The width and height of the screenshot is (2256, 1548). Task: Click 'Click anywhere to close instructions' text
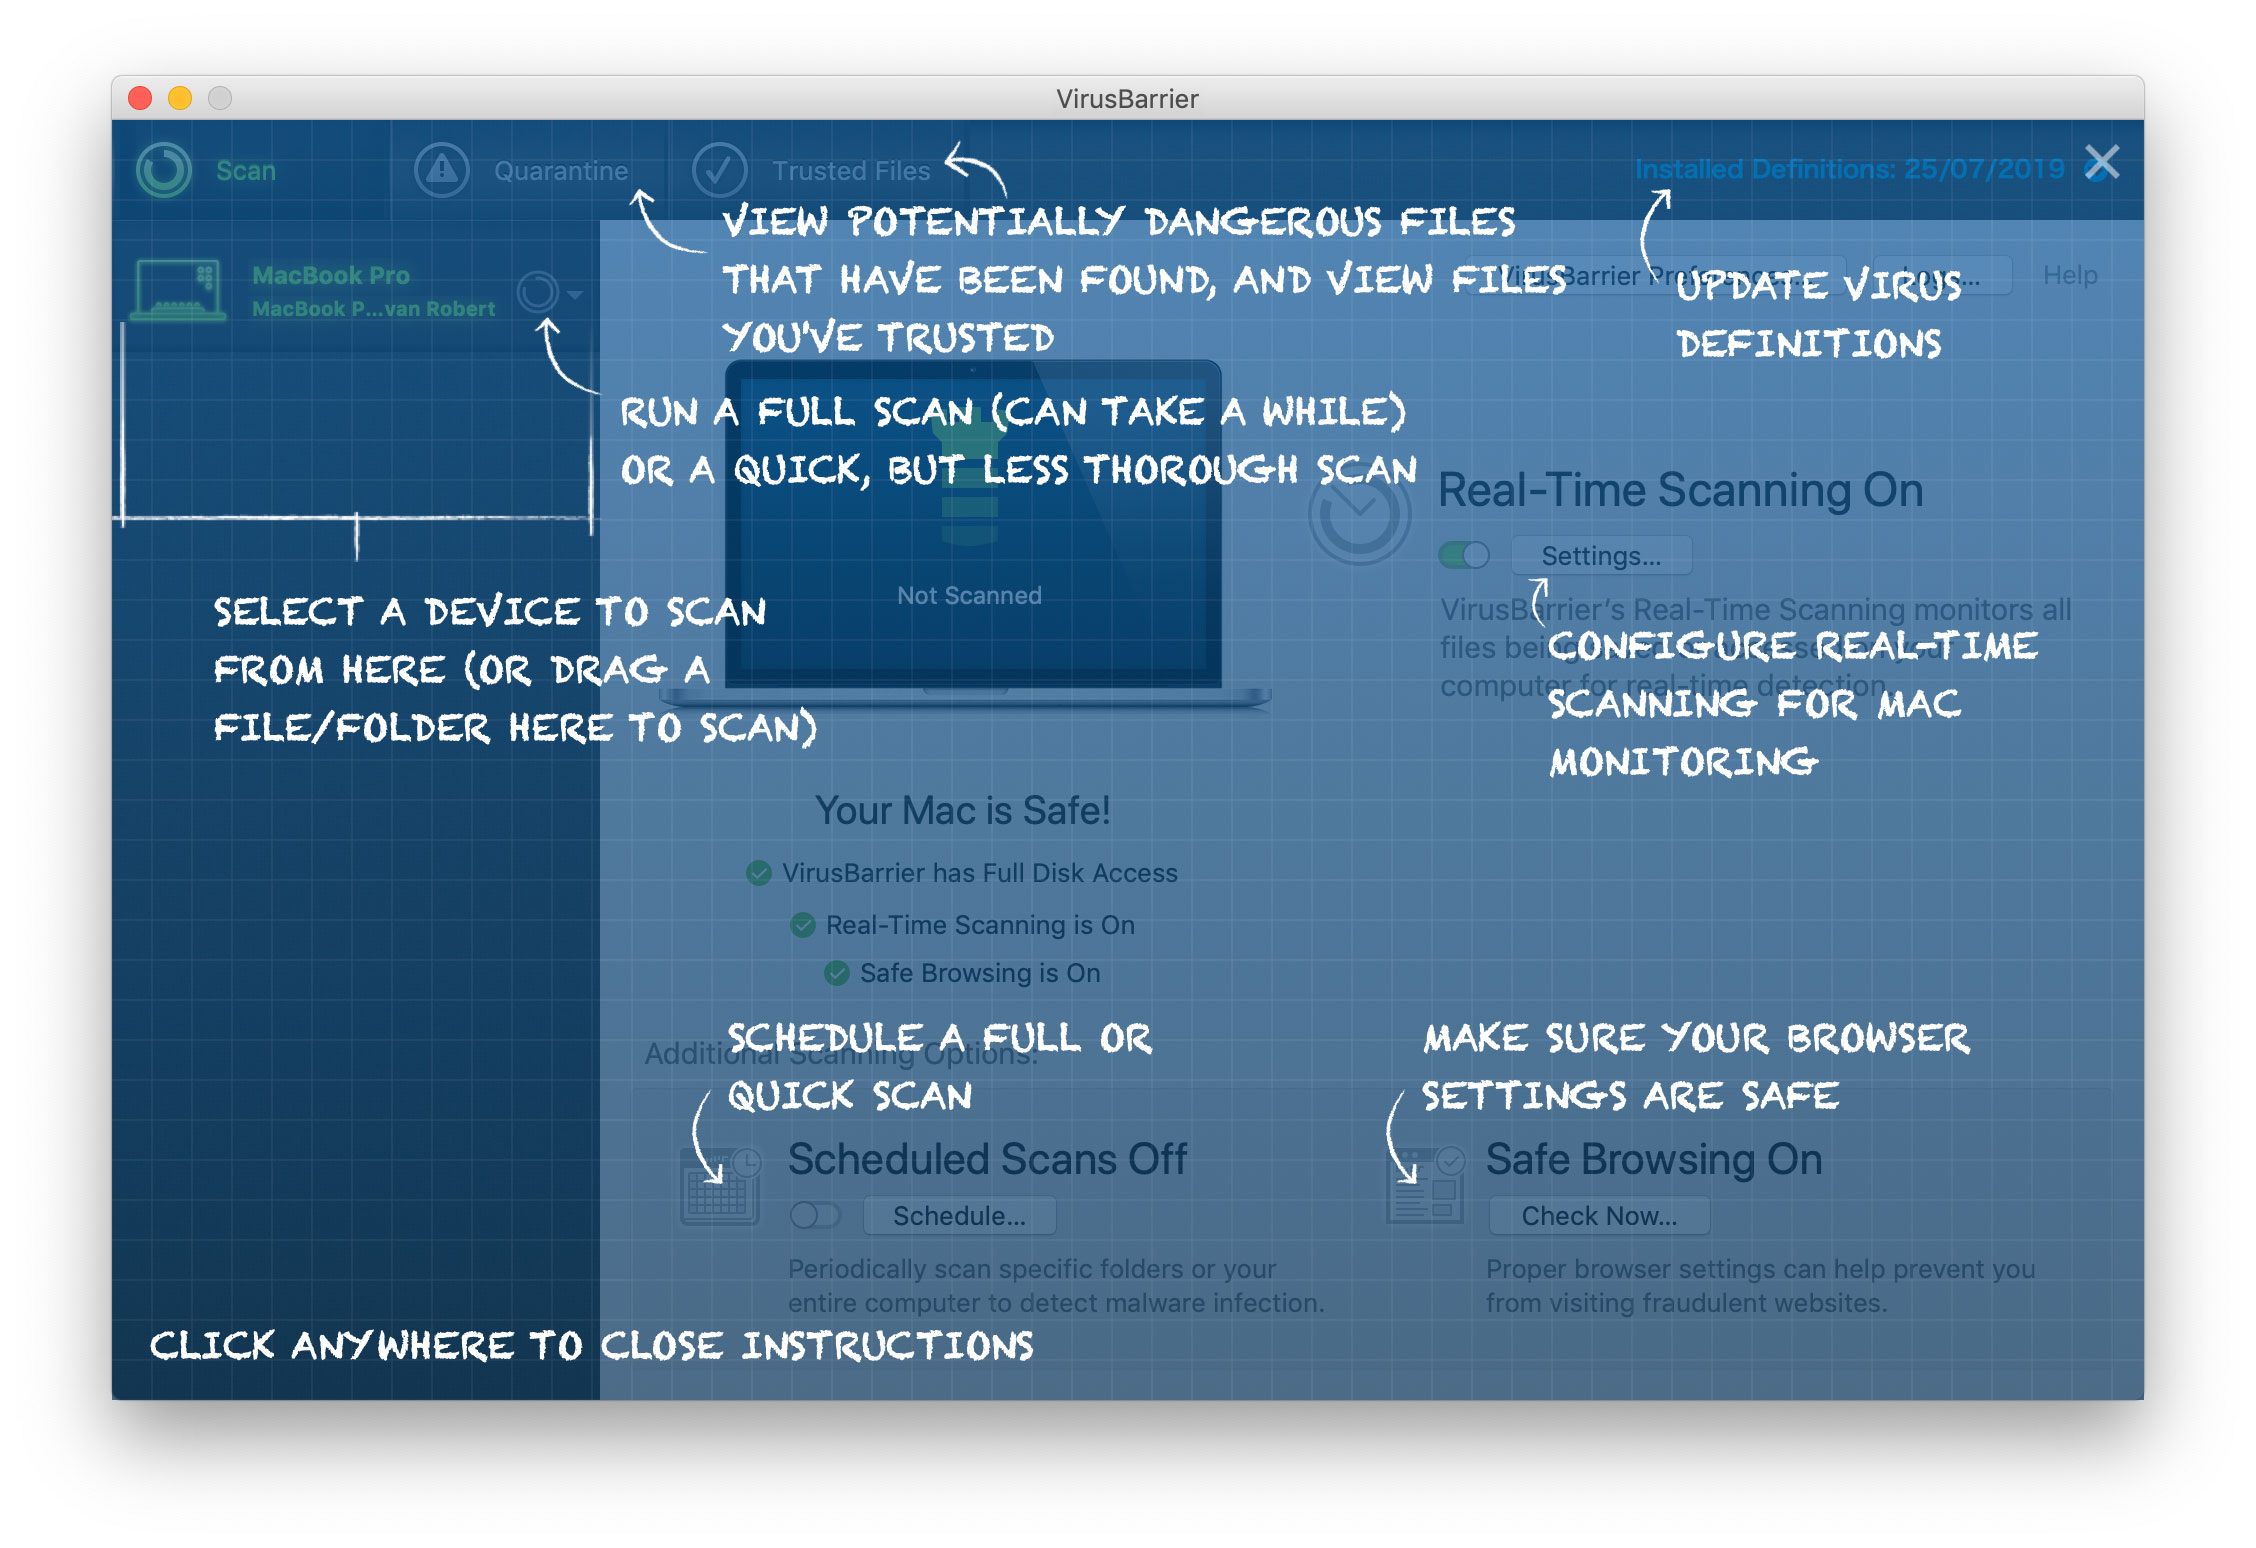click(592, 1346)
